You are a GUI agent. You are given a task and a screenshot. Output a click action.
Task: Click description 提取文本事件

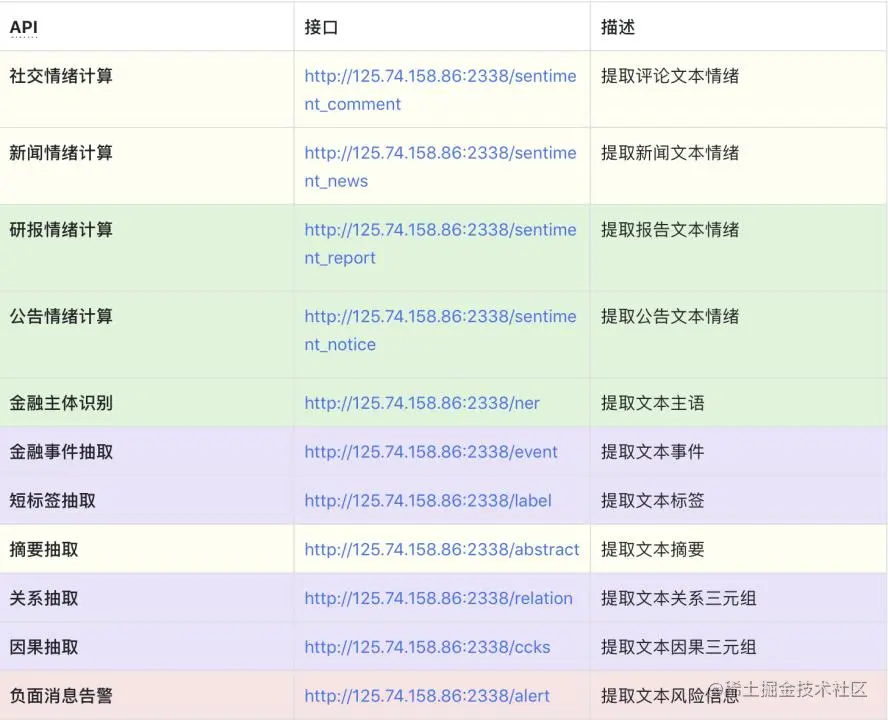tap(653, 451)
